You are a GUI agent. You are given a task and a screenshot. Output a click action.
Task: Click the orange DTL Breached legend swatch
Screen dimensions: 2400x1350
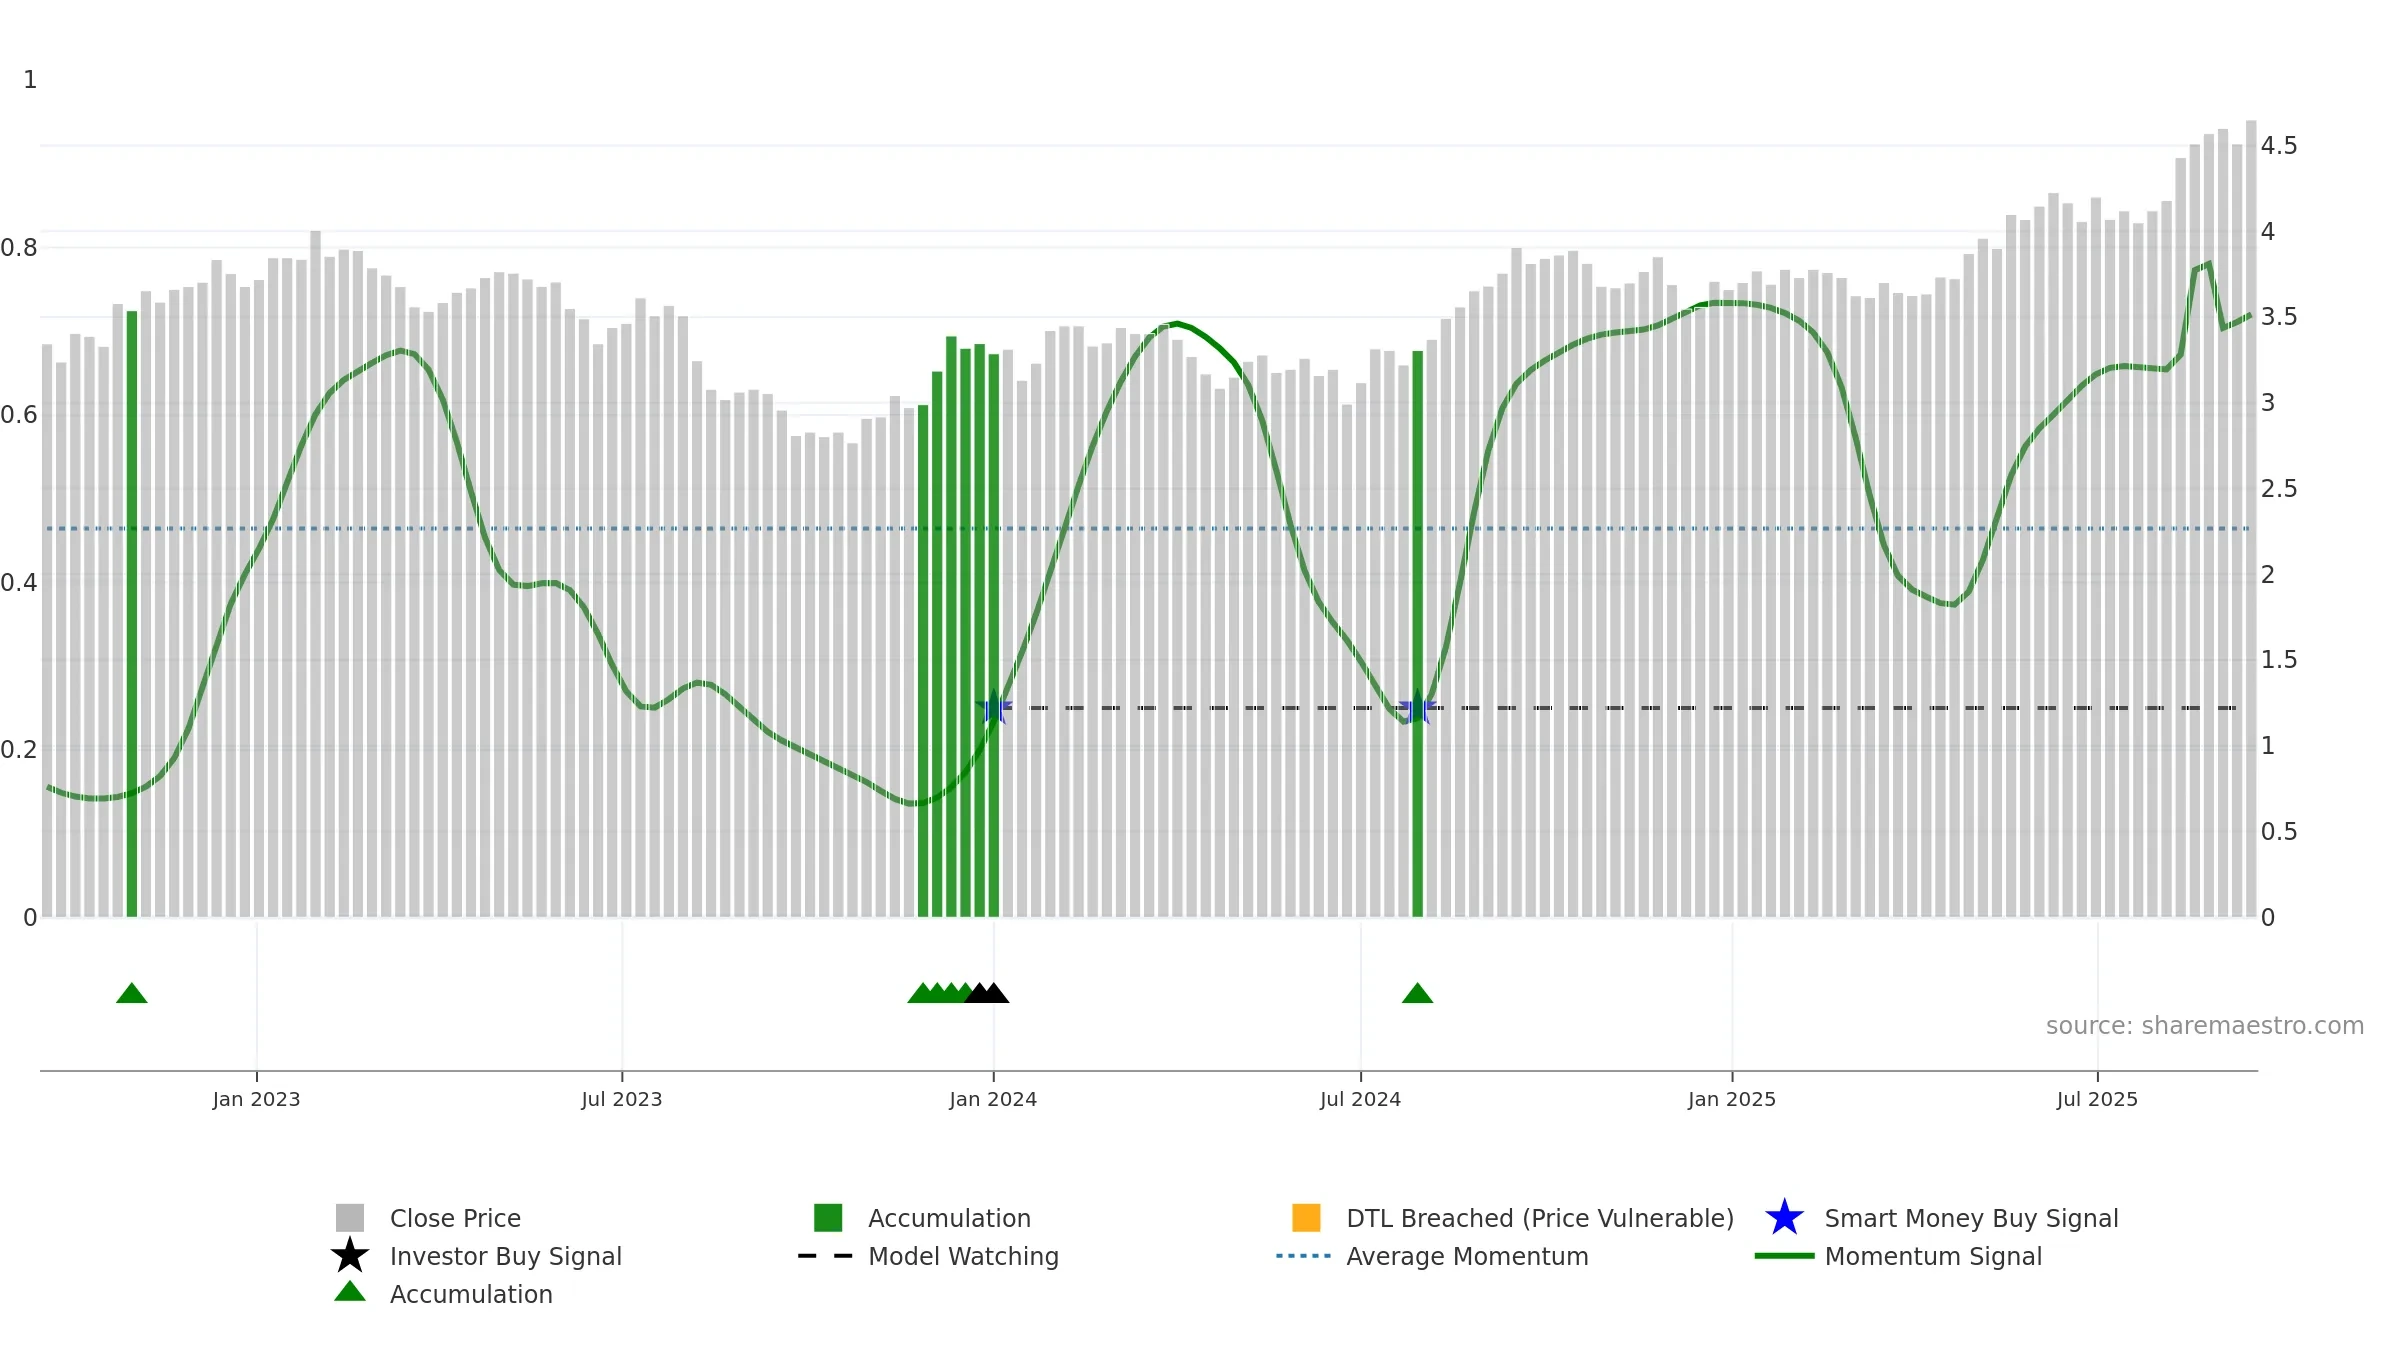(x=1306, y=1218)
